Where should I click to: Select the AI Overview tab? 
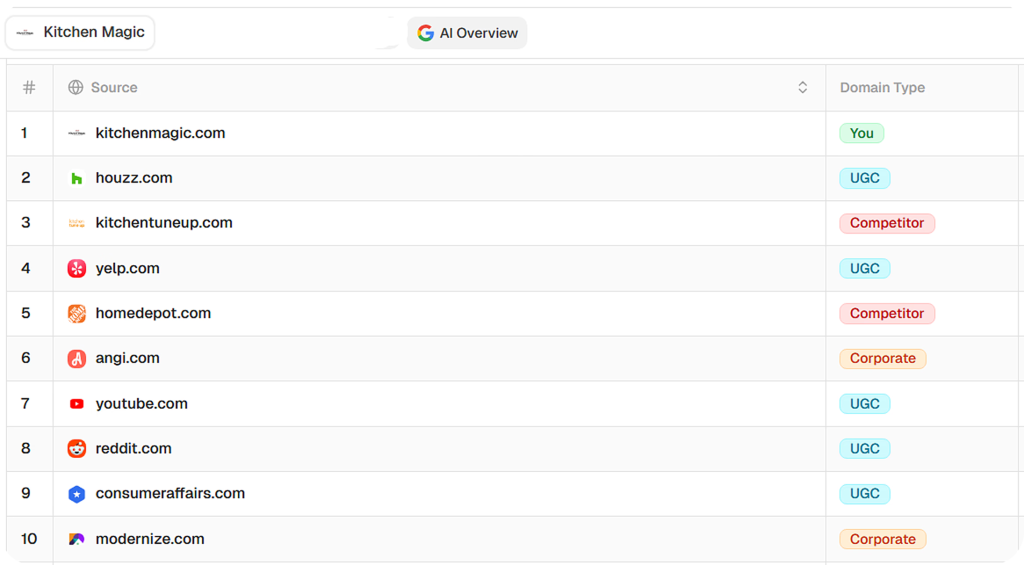coord(467,33)
